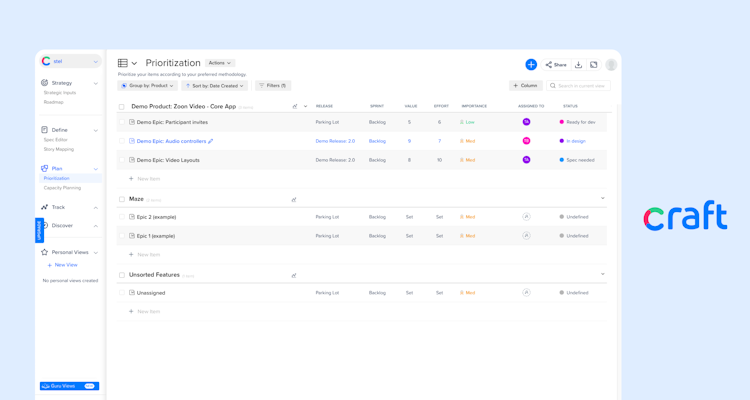Open Spec Editor in sidebar
The height and width of the screenshot is (400, 750).
click(55, 140)
